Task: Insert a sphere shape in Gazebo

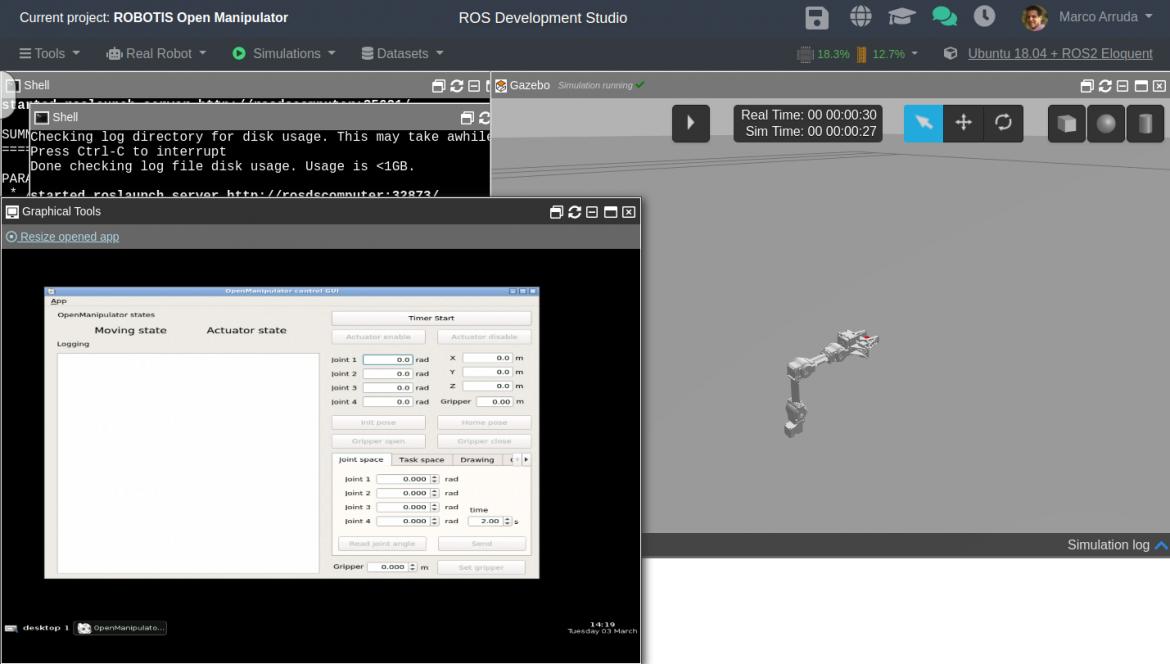Action: click(x=1106, y=123)
